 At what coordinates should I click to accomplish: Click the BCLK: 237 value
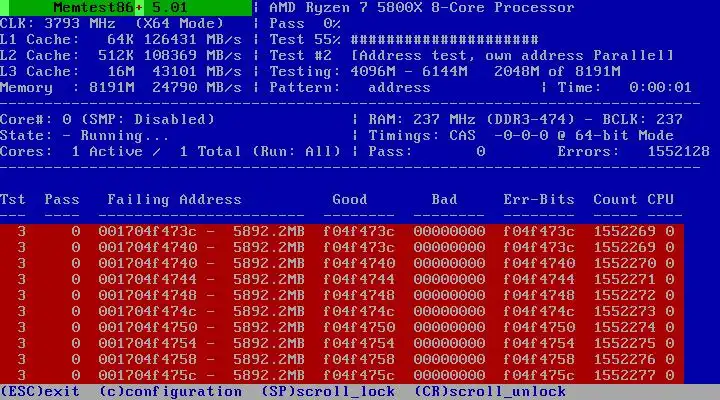tap(643, 119)
